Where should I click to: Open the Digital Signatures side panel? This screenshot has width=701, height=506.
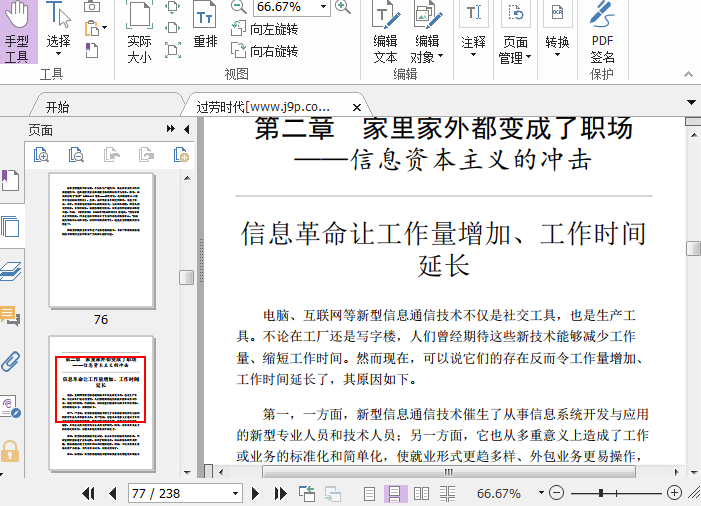point(10,406)
